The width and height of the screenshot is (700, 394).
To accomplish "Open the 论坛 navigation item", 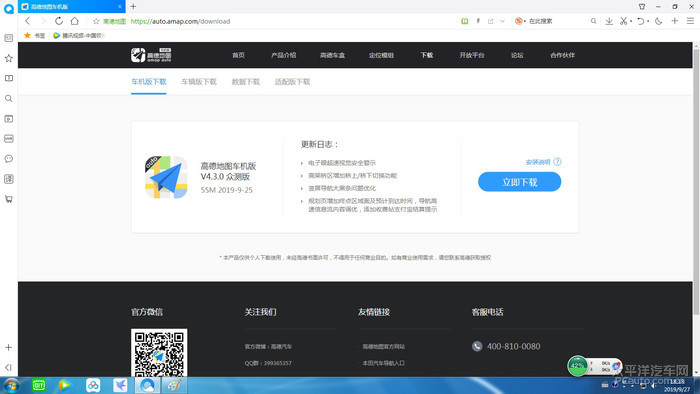I will pos(517,55).
